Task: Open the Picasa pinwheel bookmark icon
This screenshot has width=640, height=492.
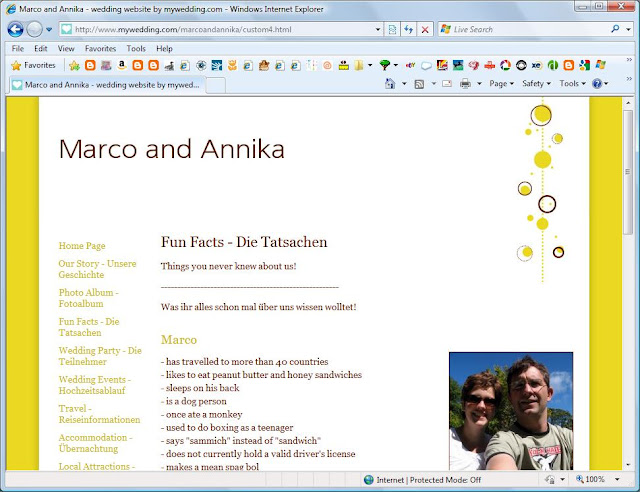Action: (x=505, y=65)
